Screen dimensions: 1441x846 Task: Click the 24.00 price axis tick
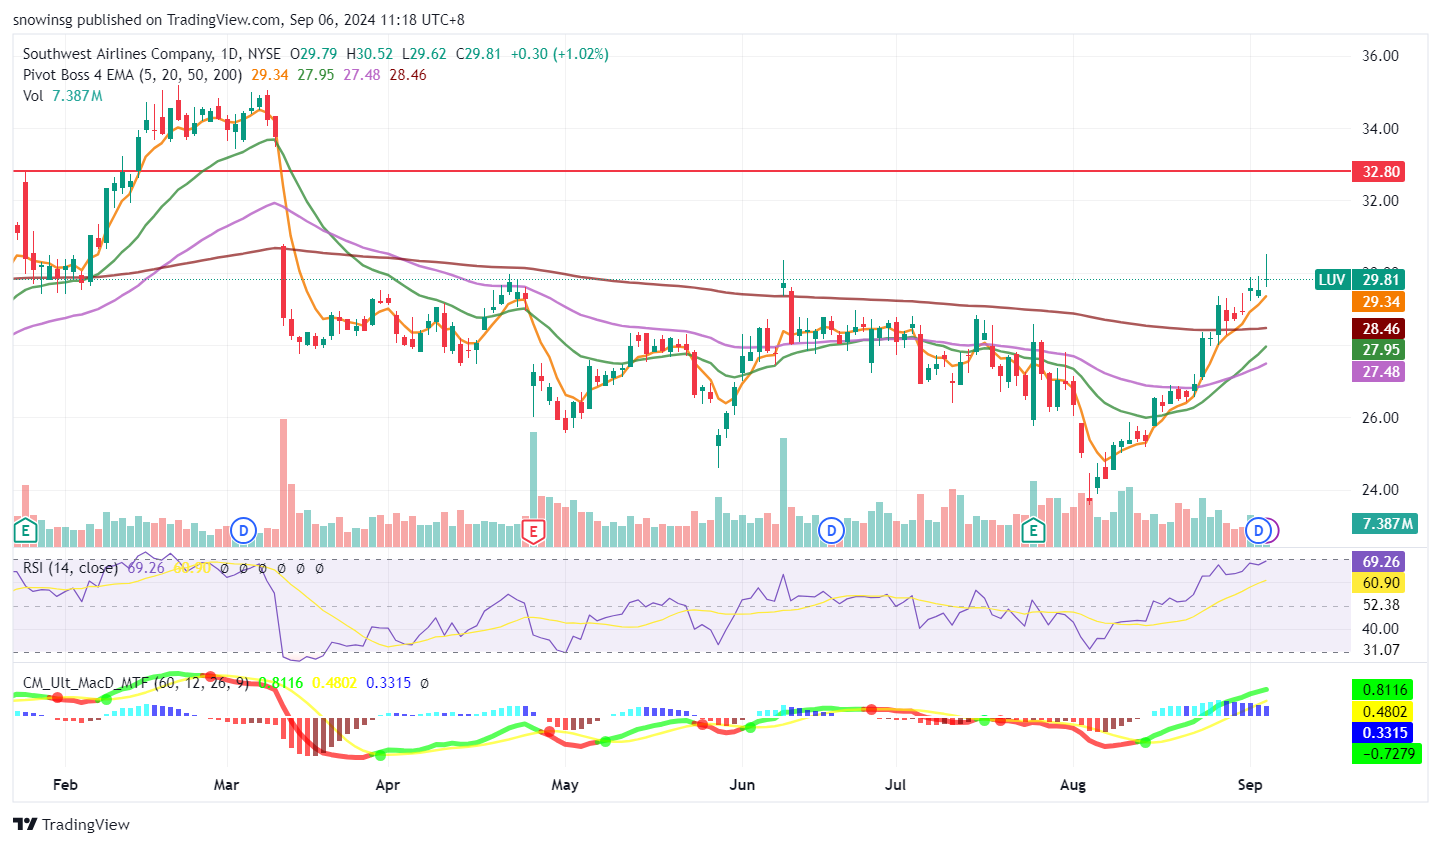coord(1380,489)
